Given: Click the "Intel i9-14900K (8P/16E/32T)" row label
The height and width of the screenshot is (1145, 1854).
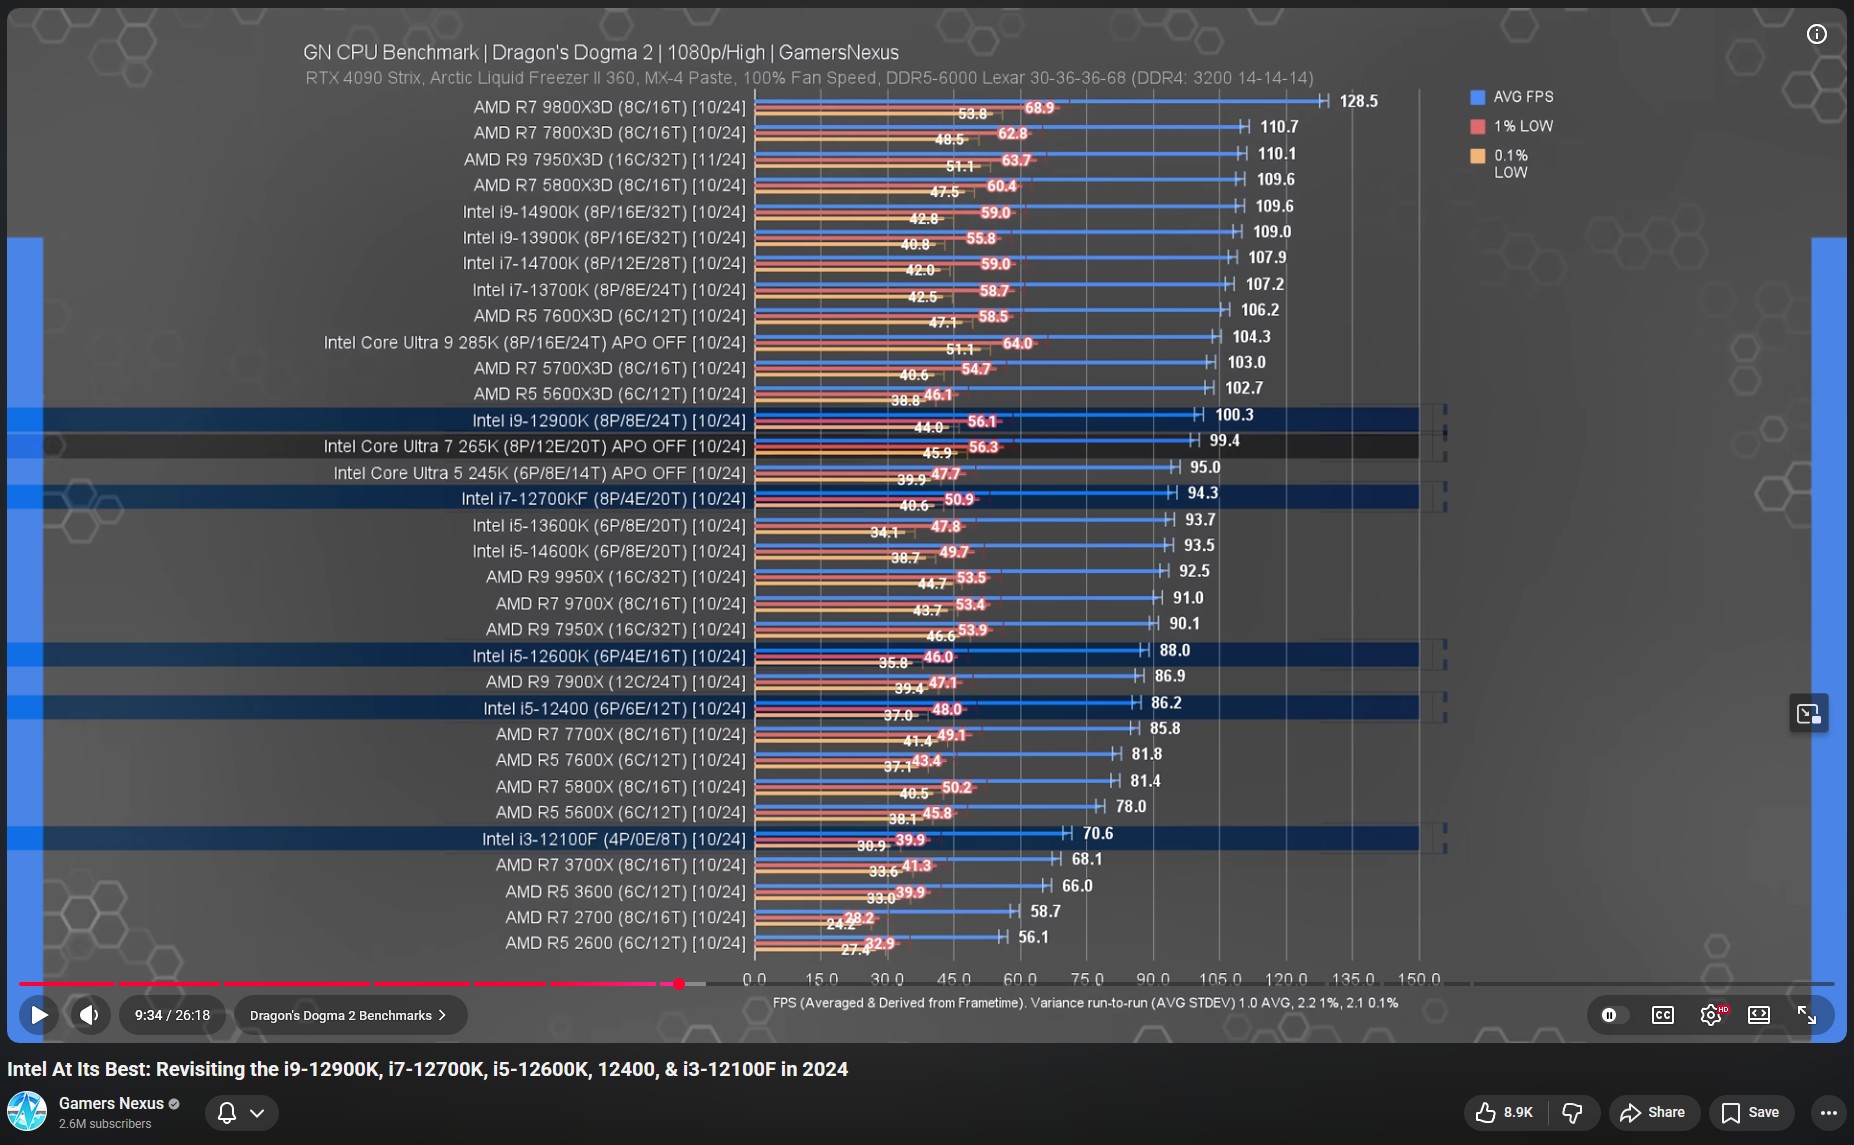Looking at the screenshot, I should (x=604, y=212).
